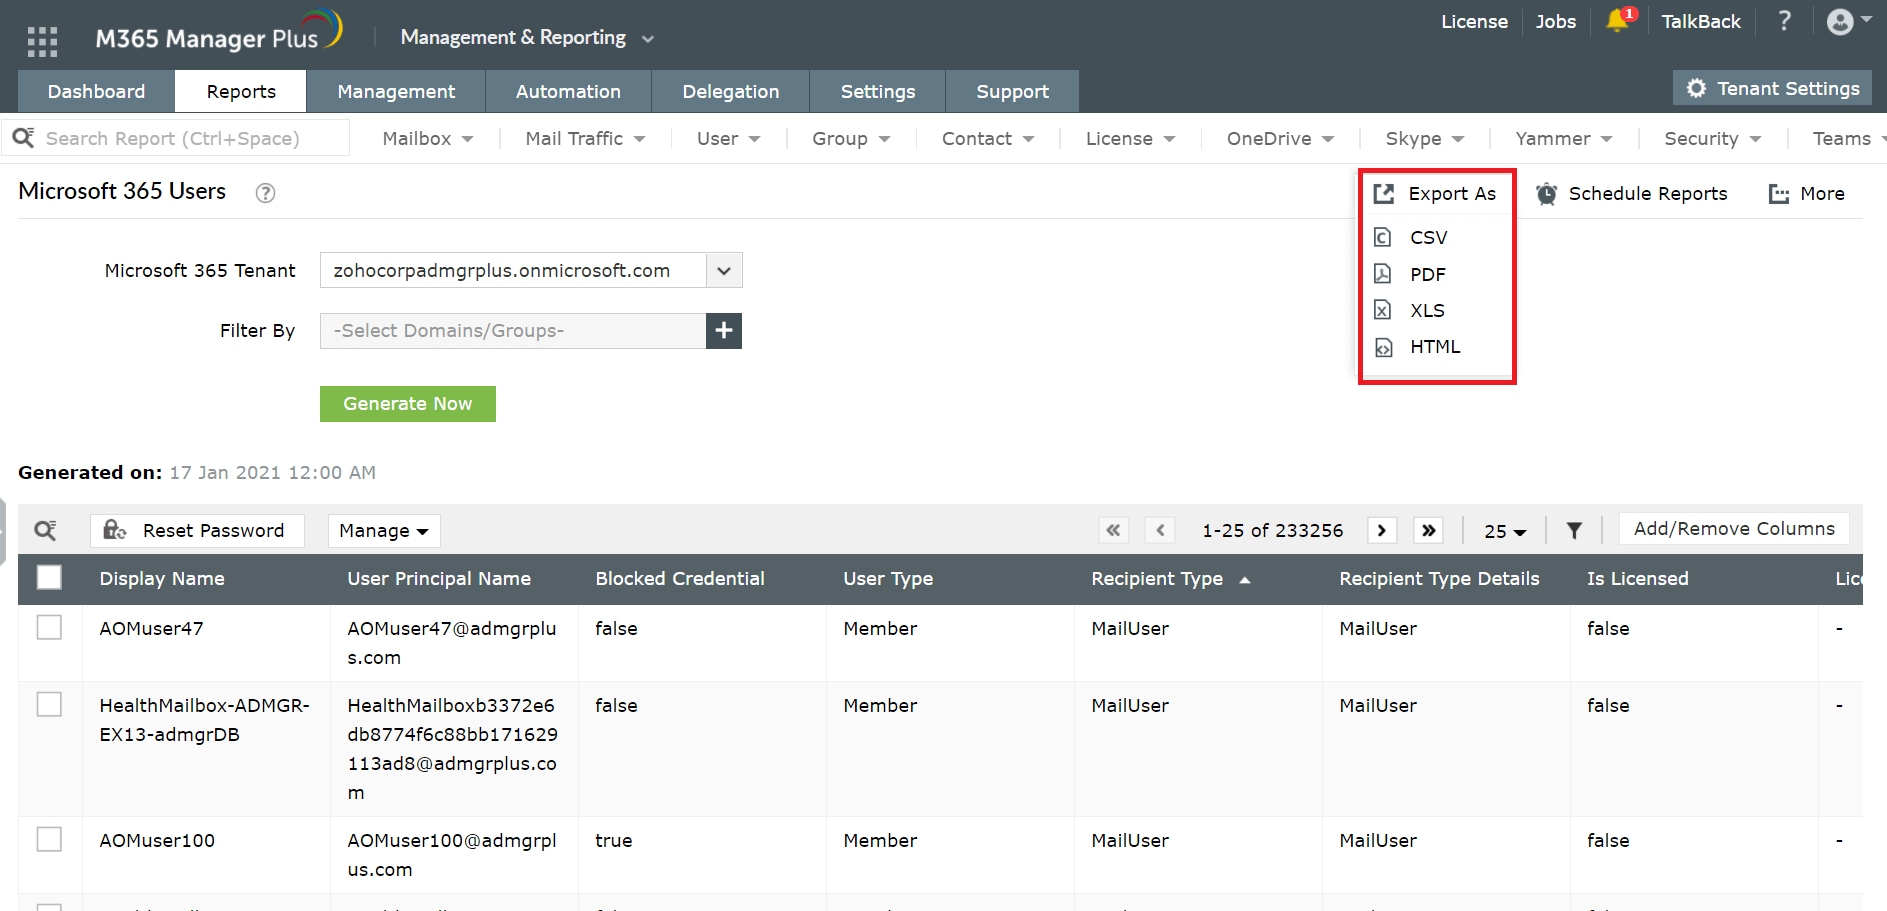Open the TalkBack link
Screen dimensions: 1887x911
point(1701,21)
